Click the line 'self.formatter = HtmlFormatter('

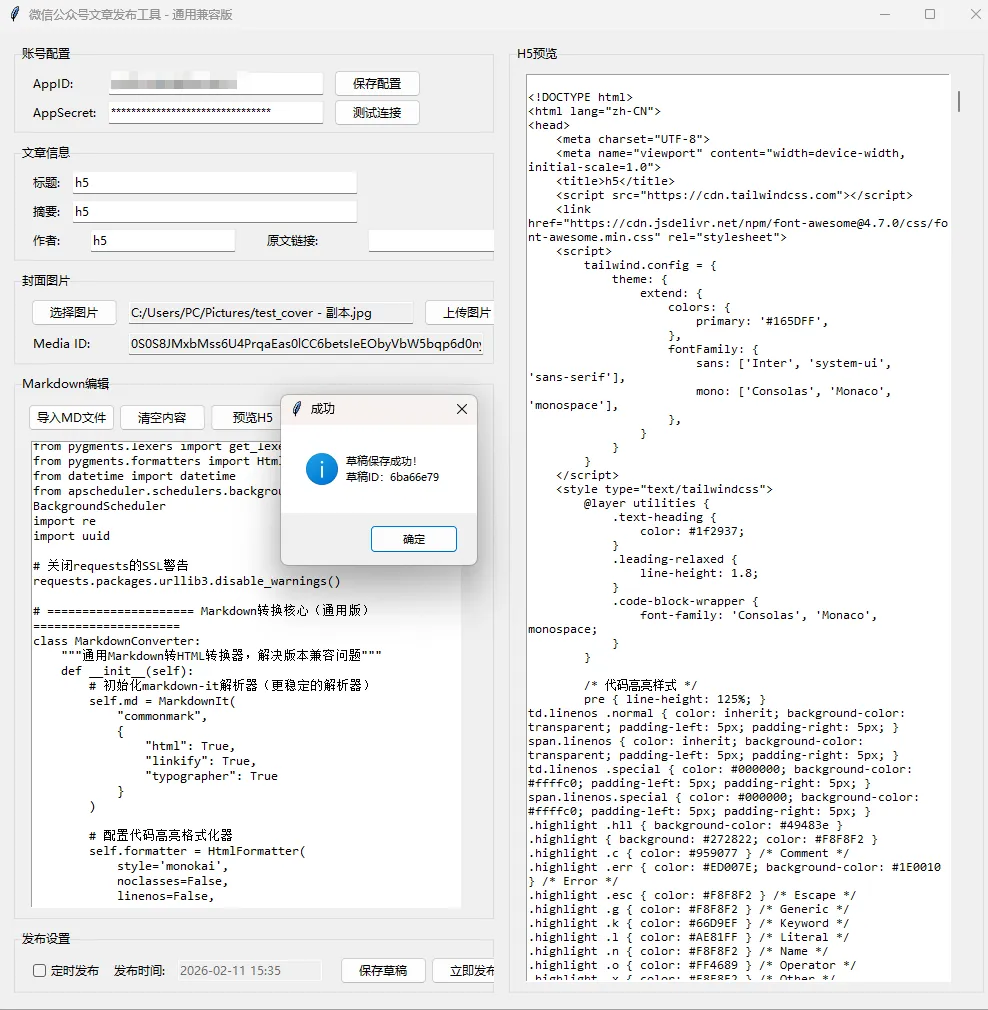(197, 851)
